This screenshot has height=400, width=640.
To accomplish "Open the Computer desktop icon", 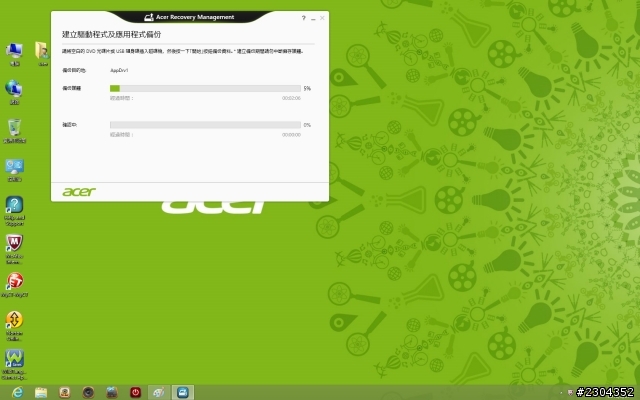I will 14,54.
